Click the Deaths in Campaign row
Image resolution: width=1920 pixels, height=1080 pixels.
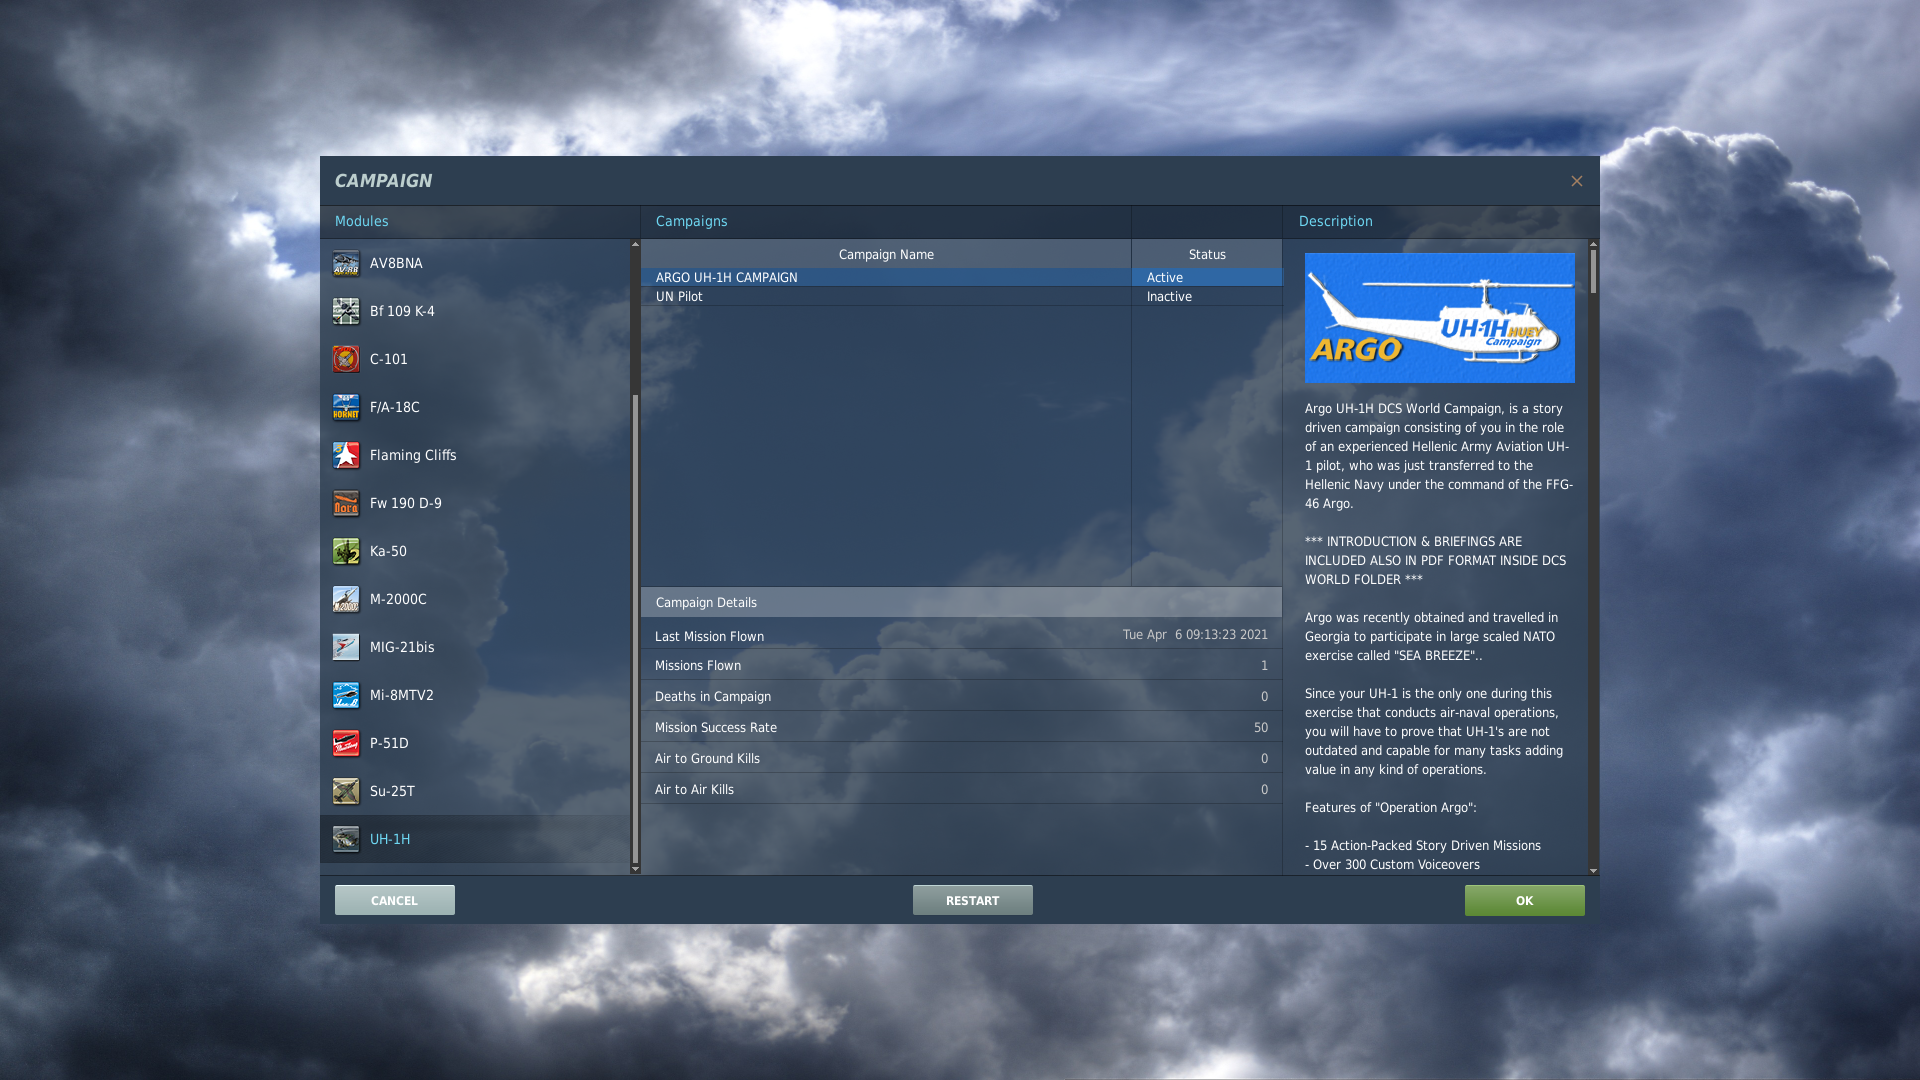click(x=961, y=696)
